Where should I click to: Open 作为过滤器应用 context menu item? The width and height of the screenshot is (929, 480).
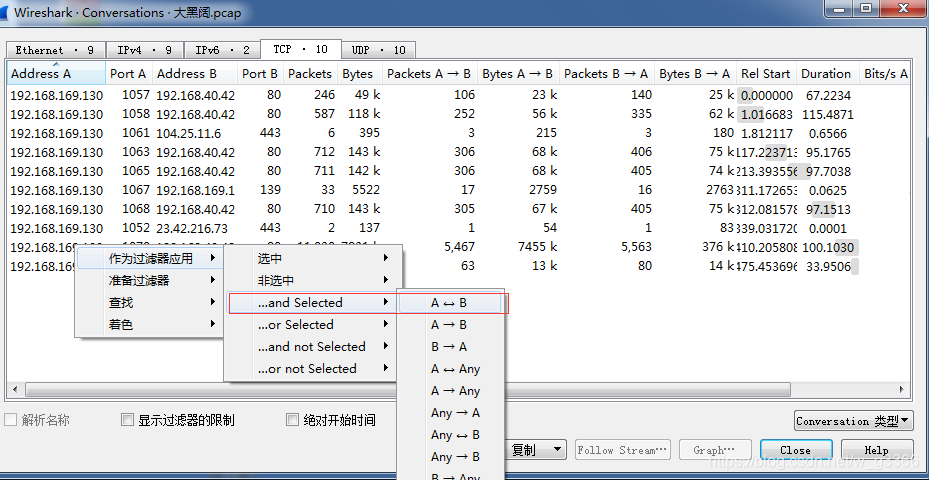(x=150, y=258)
